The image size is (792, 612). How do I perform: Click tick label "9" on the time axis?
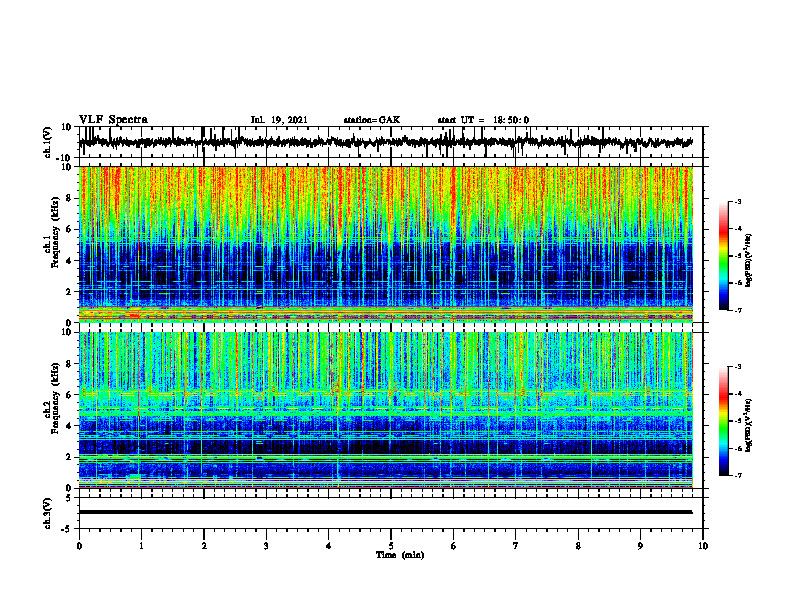(x=640, y=546)
